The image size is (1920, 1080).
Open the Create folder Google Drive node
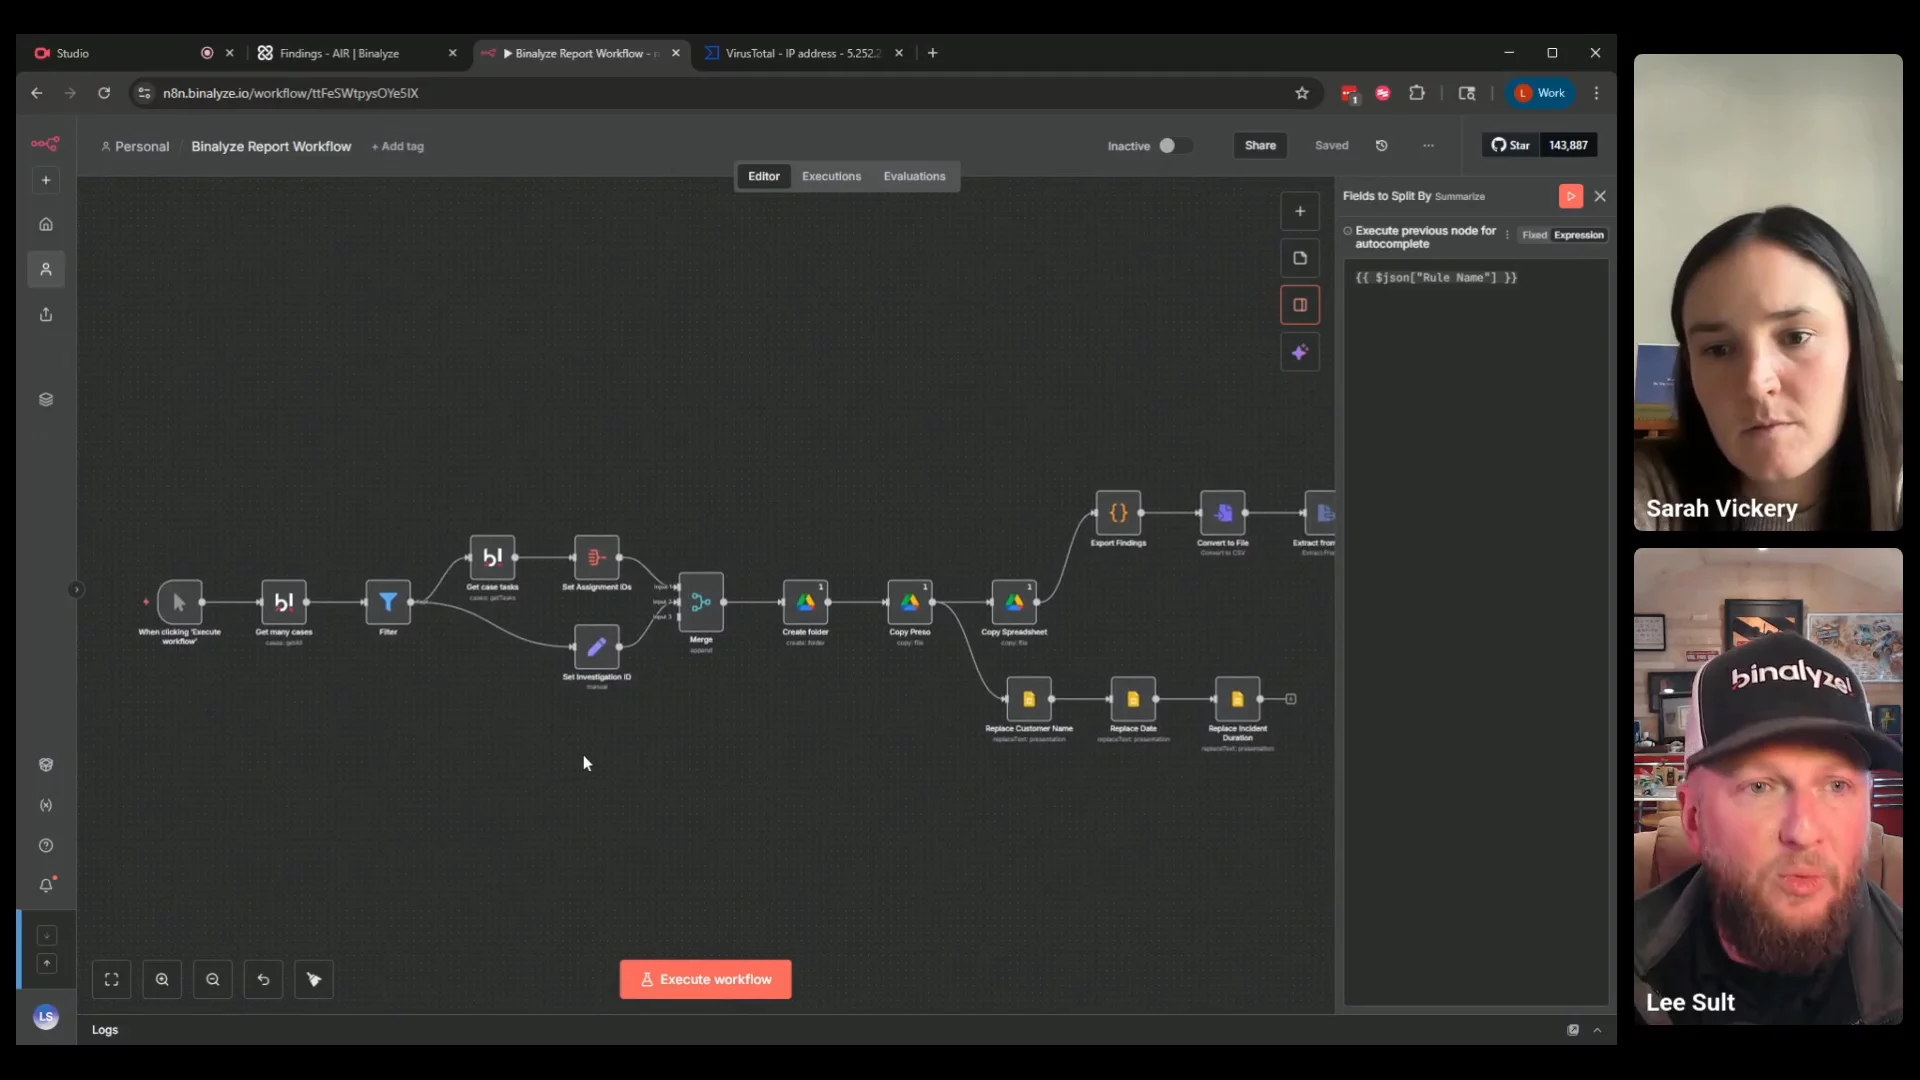coord(805,602)
